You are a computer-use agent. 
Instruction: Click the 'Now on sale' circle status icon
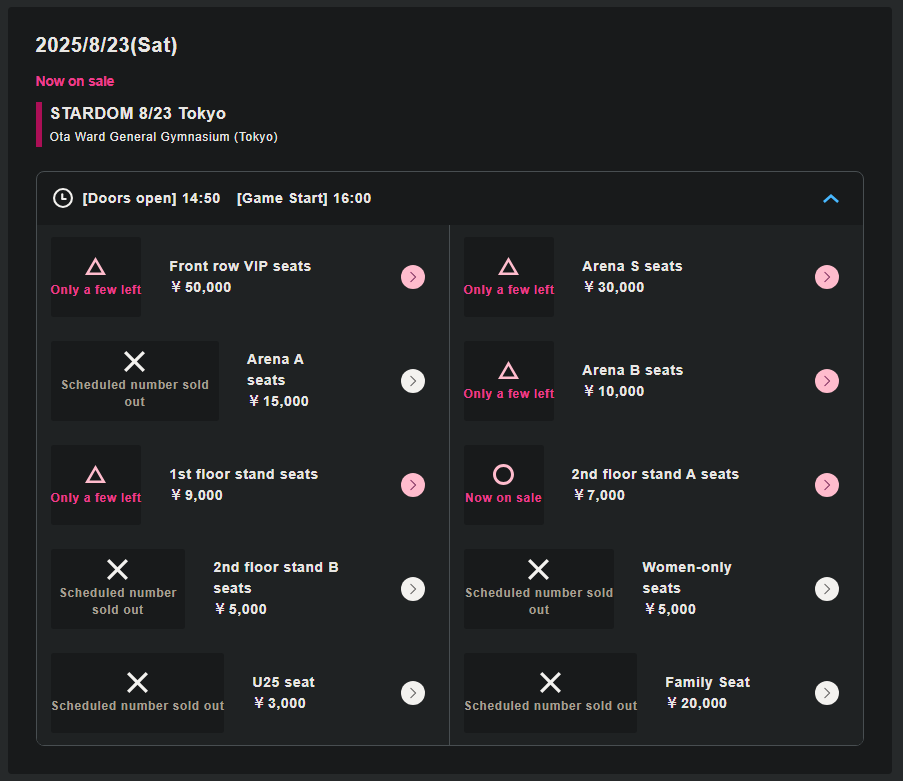[x=503, y=475]
